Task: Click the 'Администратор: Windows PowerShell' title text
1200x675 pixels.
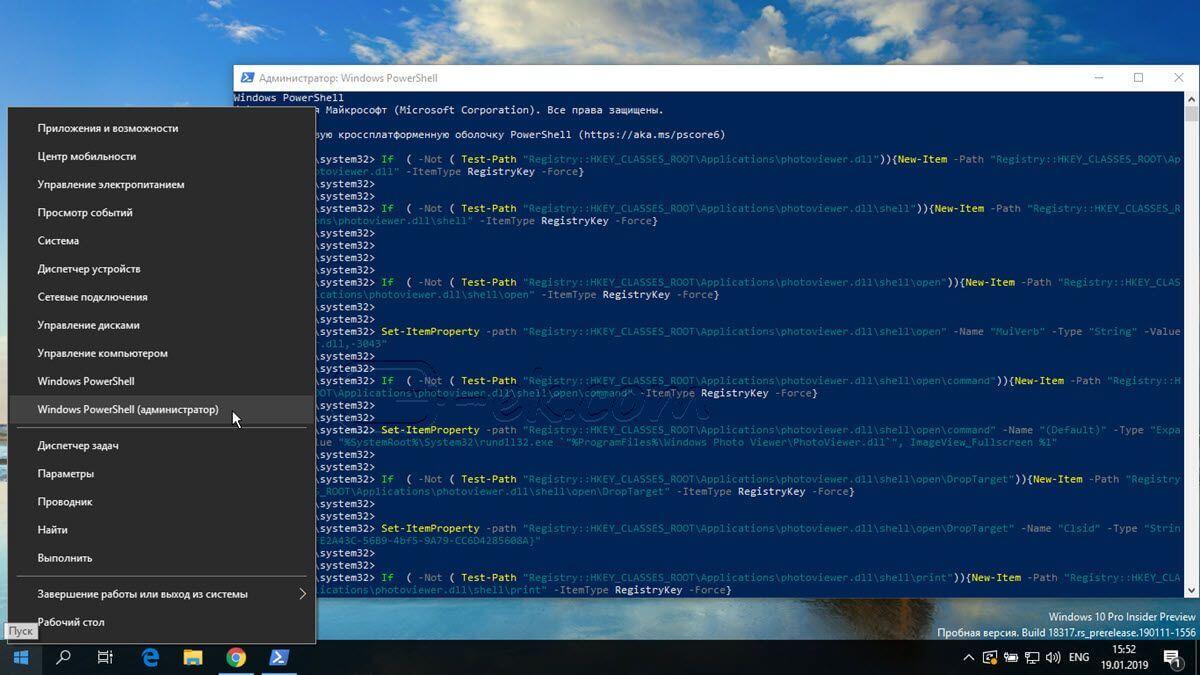Action: pos(348,78)
